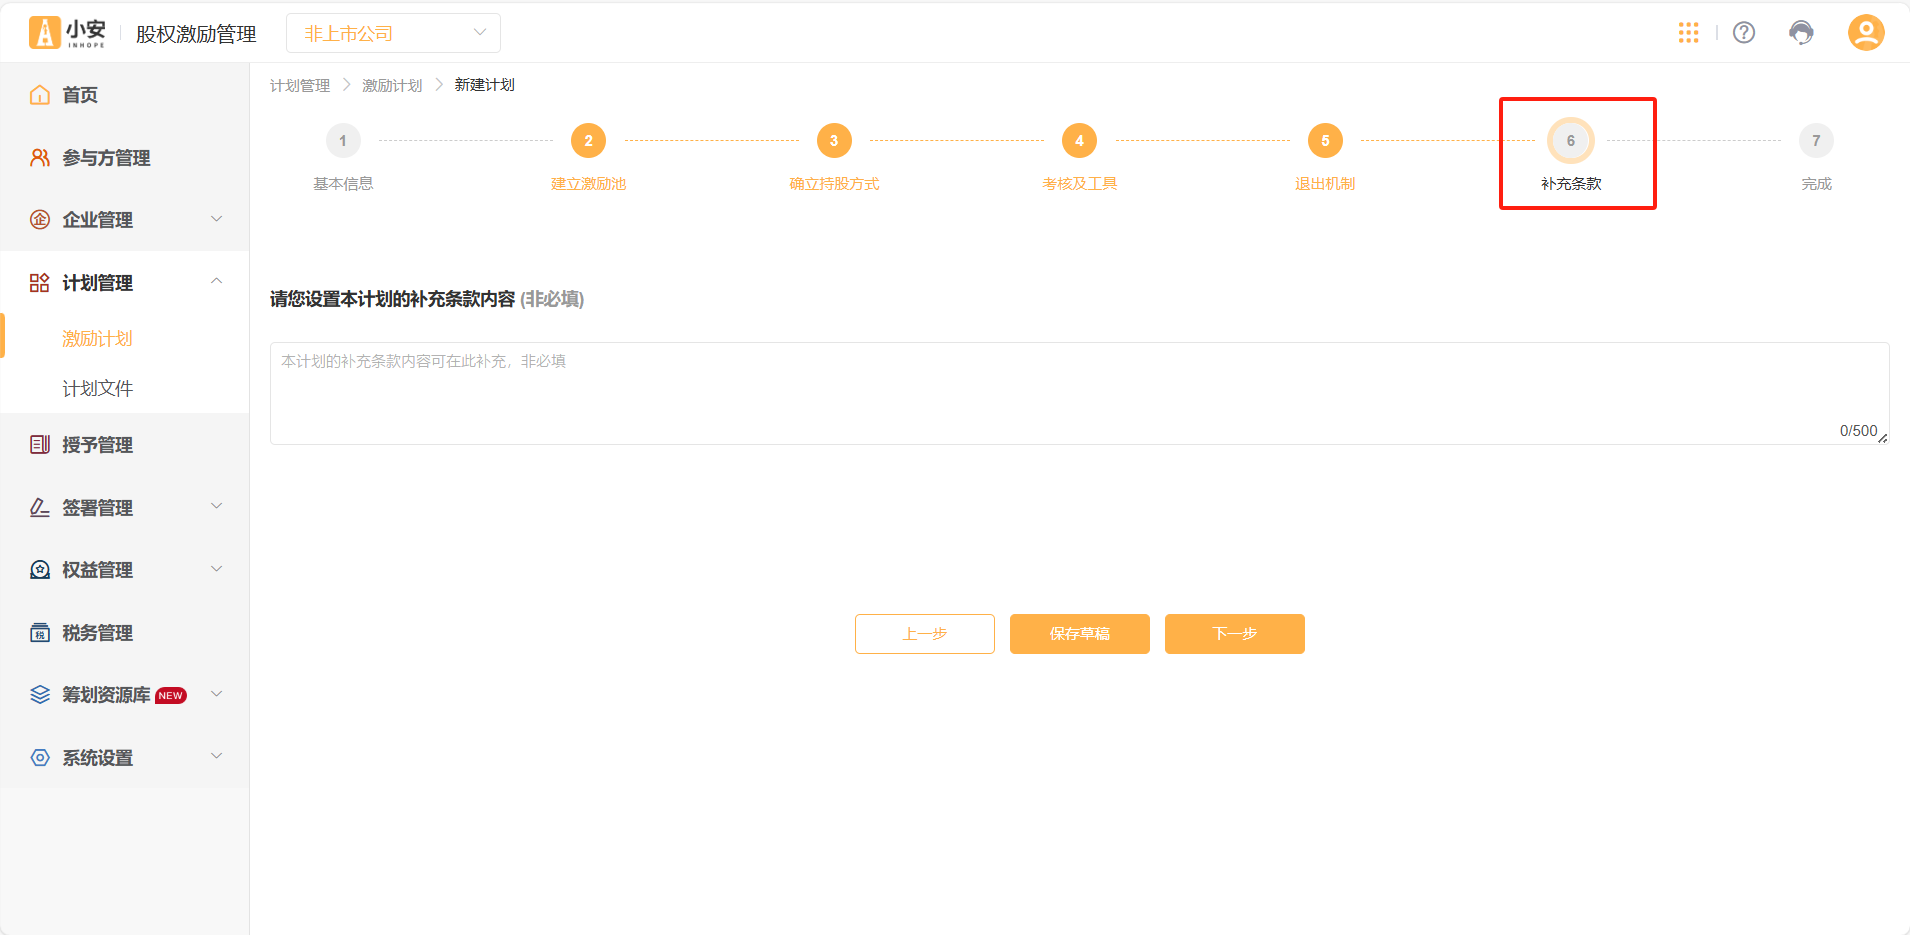Image resolution: width=1910 pixels, height=935 pixels.
Task: Click the 上一步 button
Action: [925, 634]
